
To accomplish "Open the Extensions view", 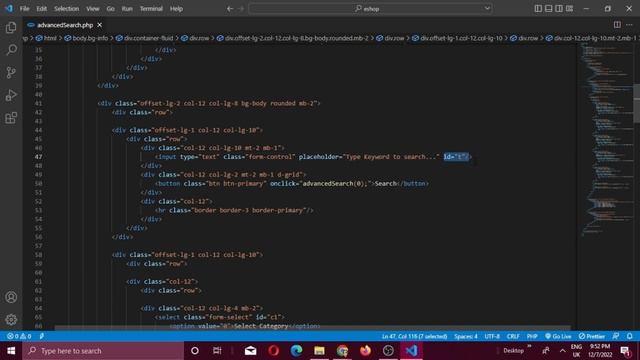I will pos(11,118).
